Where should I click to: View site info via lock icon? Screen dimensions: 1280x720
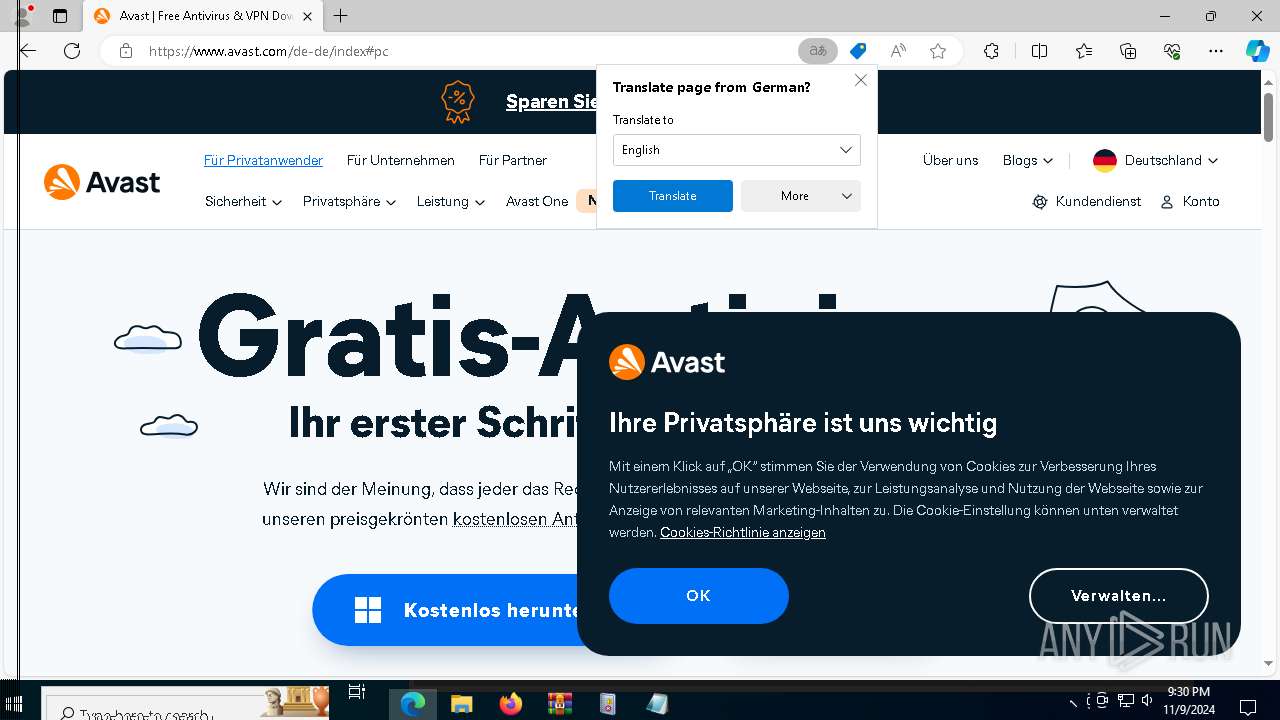pos(126,51)
